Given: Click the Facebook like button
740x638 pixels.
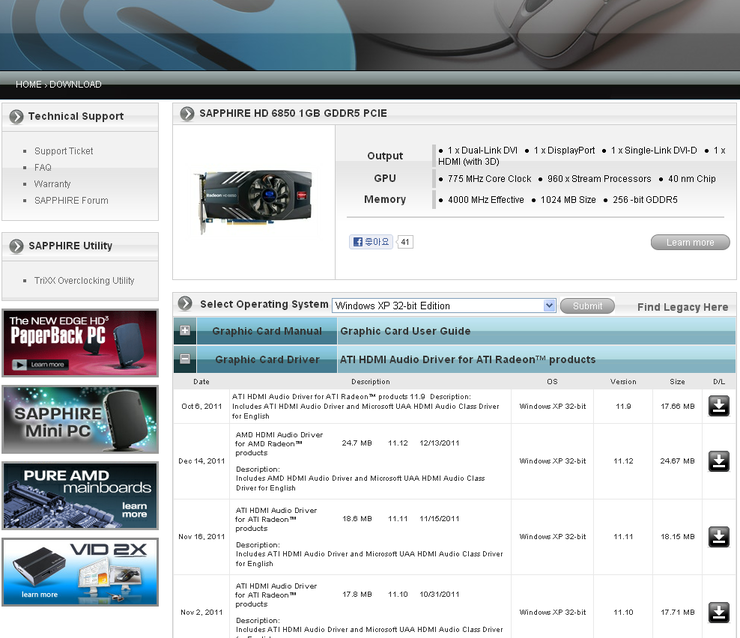Looking at the screenshot, I should coord(371,242).
